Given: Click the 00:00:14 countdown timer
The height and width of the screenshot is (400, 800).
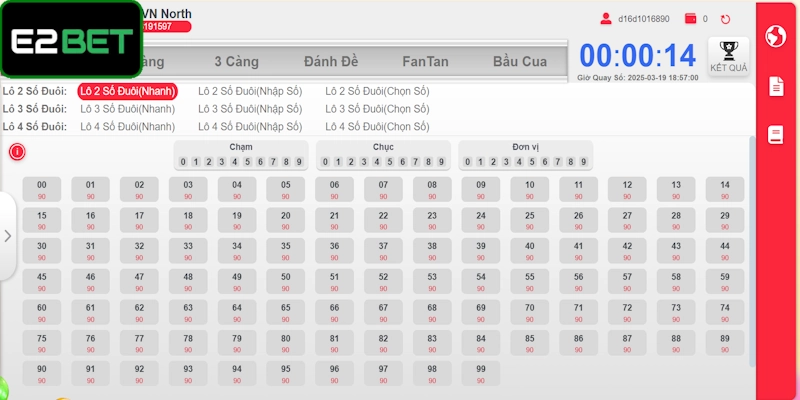Looking at the screenshot, I should point(638,56).
